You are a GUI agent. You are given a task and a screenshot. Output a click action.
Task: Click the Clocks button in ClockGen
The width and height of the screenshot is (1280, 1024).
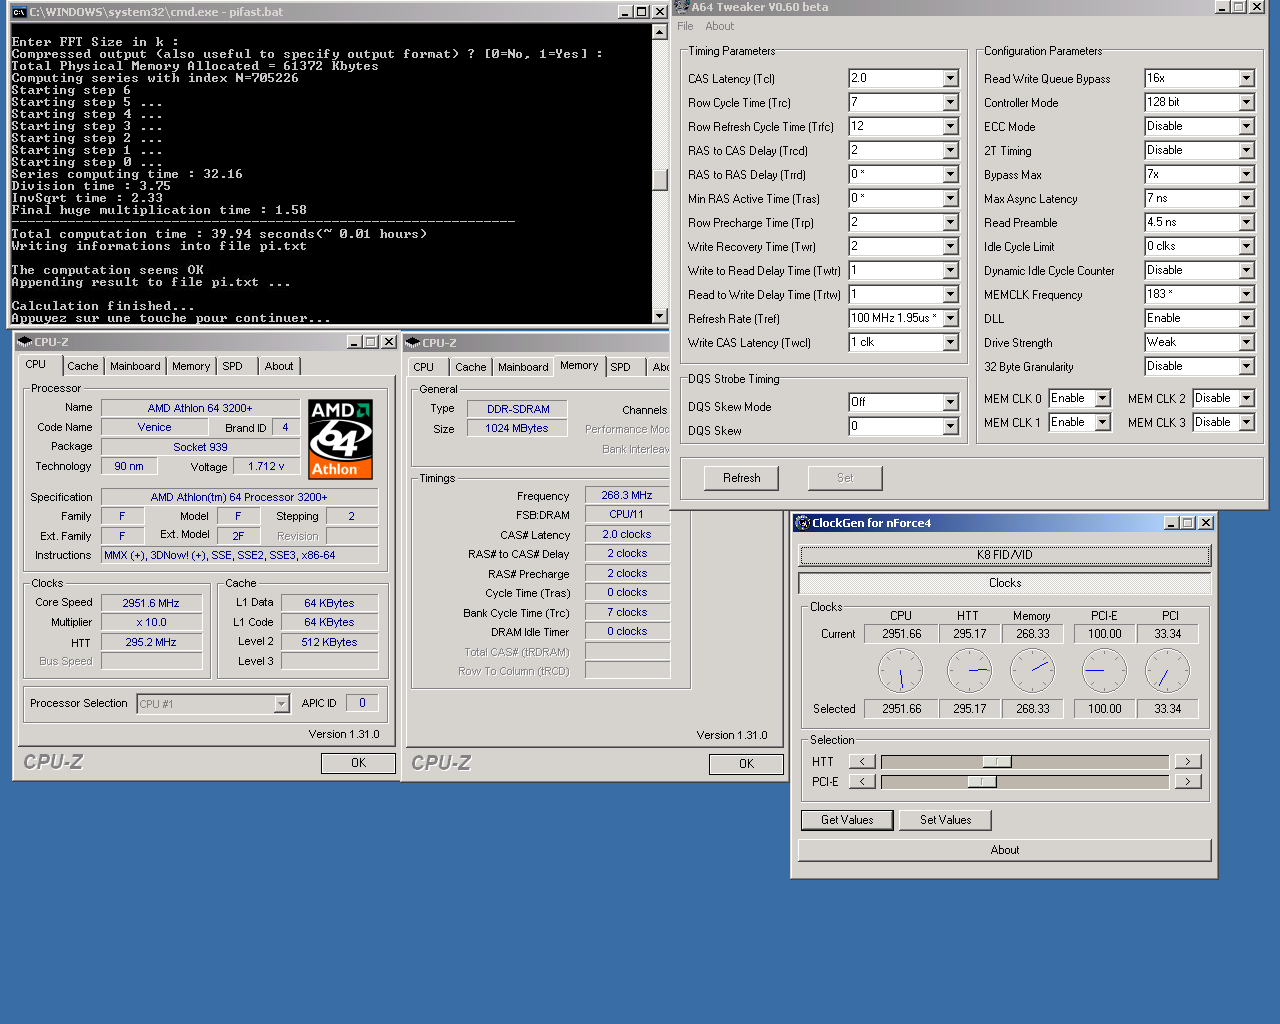(x=1005, y=583)
